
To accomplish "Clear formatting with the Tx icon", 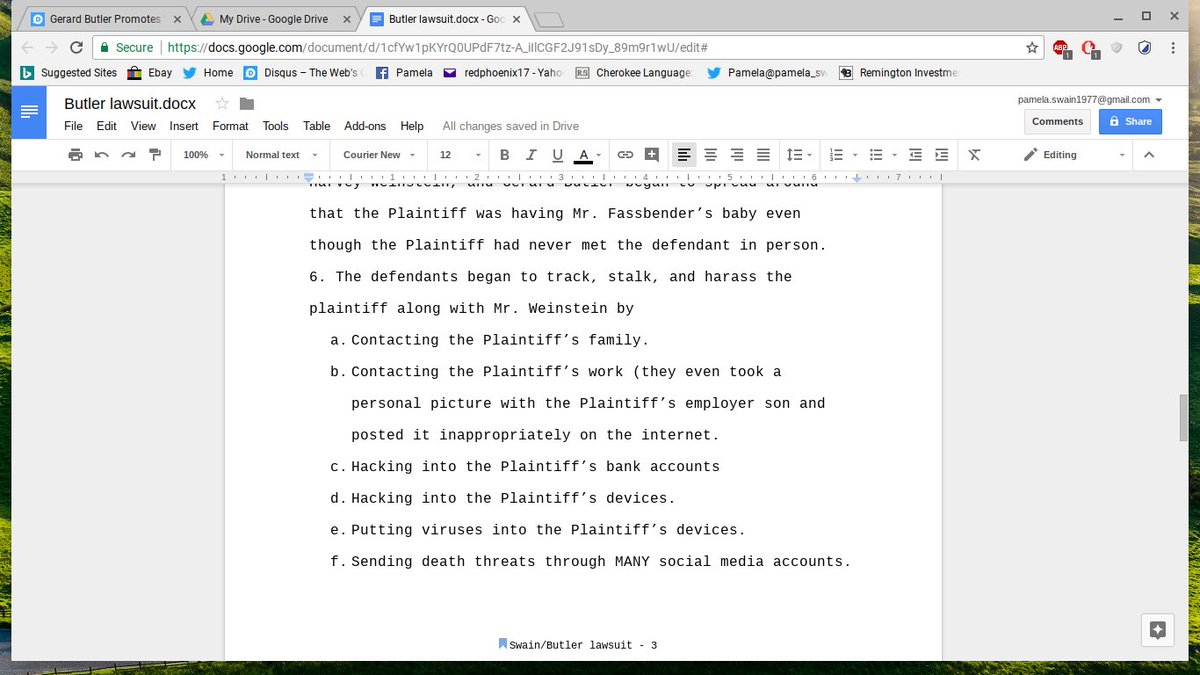I will [975, 155].
